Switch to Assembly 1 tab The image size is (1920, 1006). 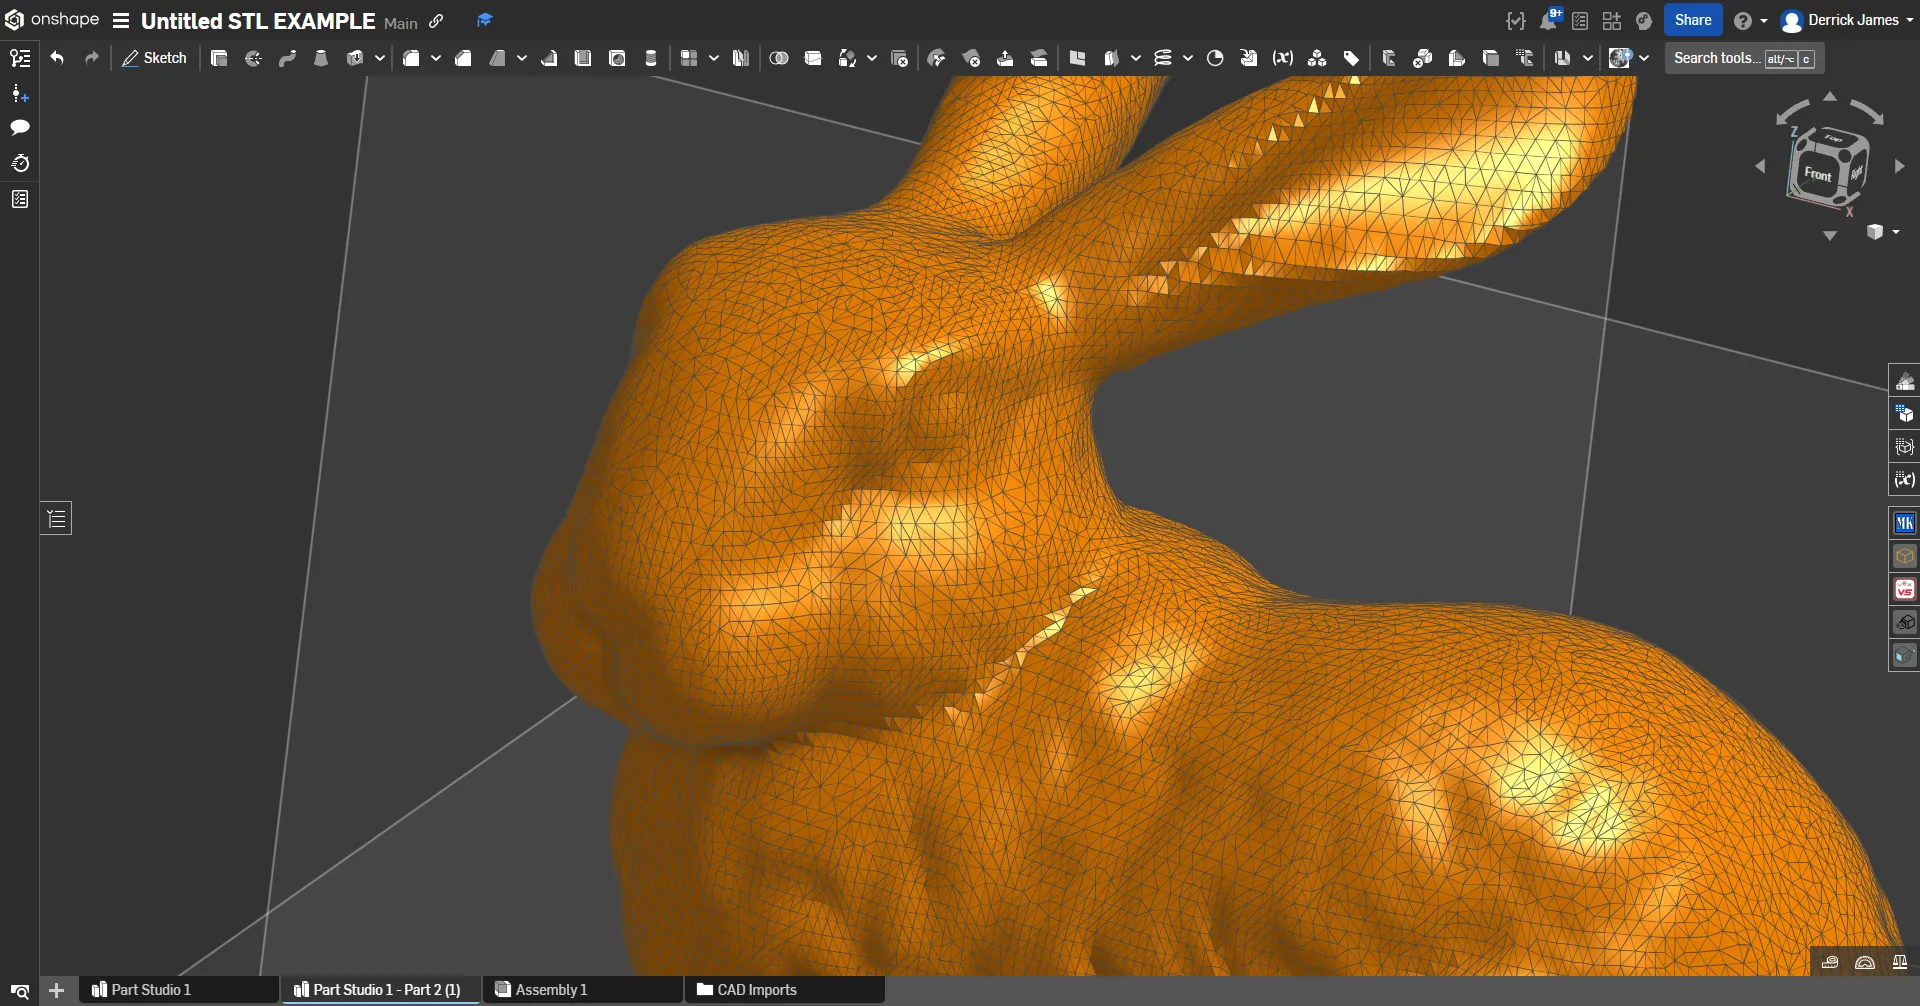pos(582,989)
